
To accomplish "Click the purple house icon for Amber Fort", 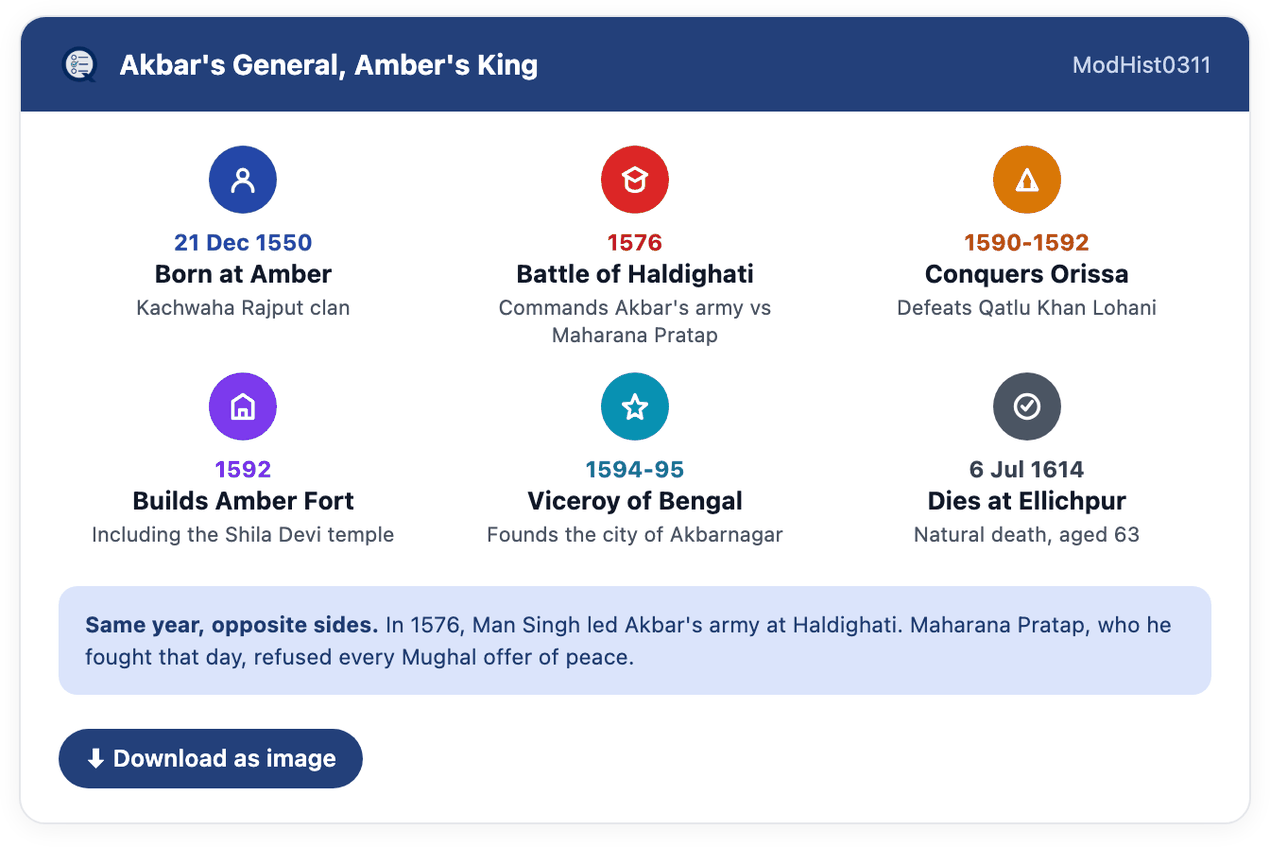I will click(x=243, y=407).
